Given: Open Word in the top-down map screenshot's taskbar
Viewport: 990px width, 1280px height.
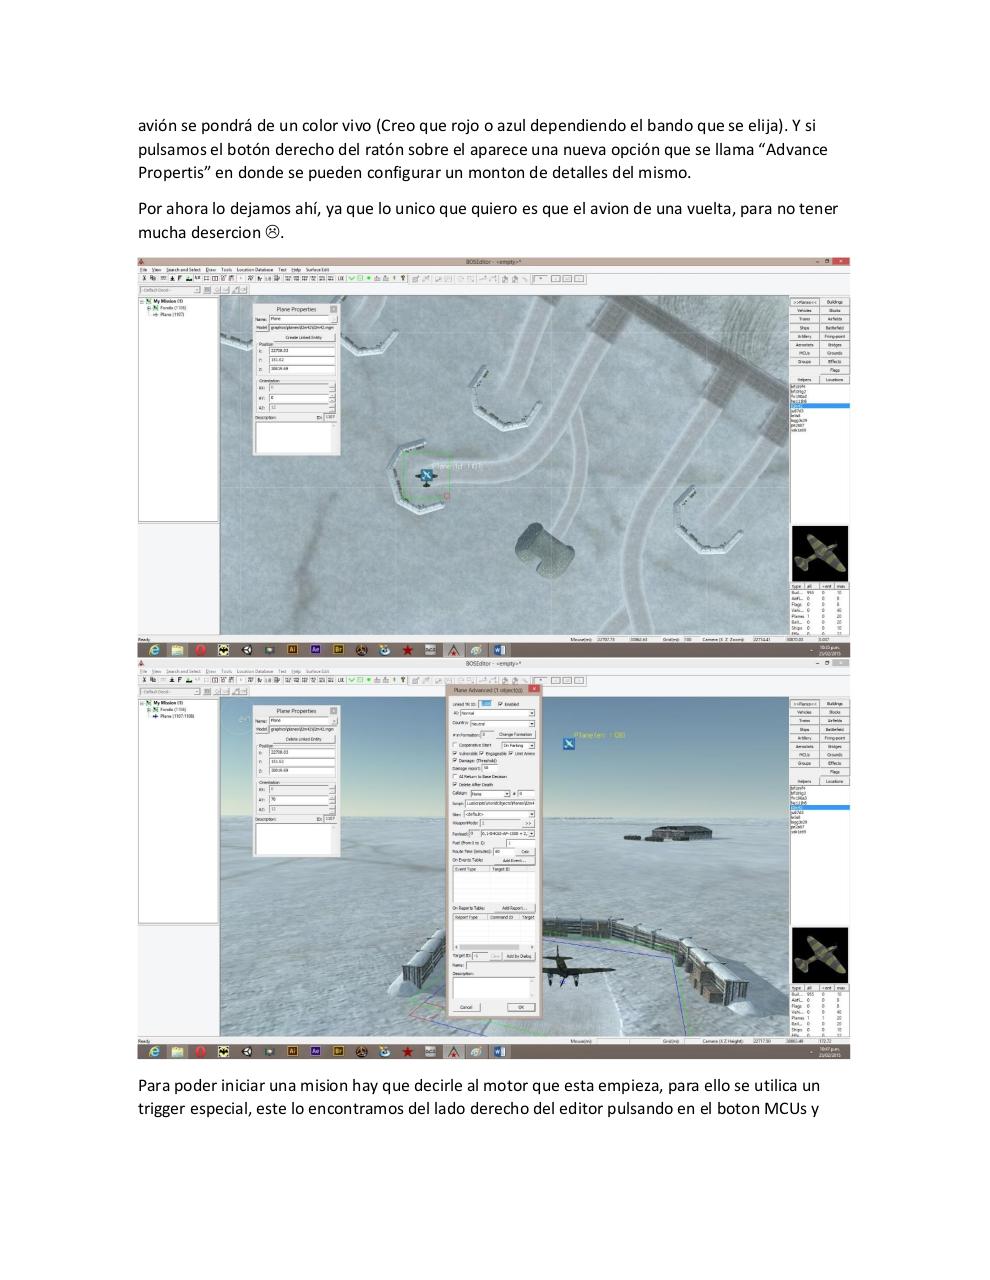Looking at the screenshot, I should tap(500, 650).
